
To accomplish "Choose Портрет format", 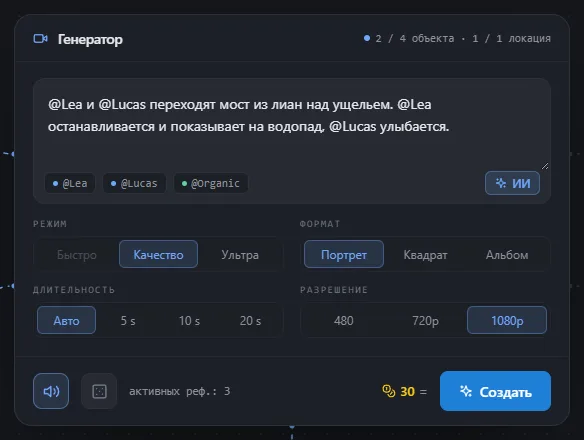I will pyautogui.click(x=344, y=254).
